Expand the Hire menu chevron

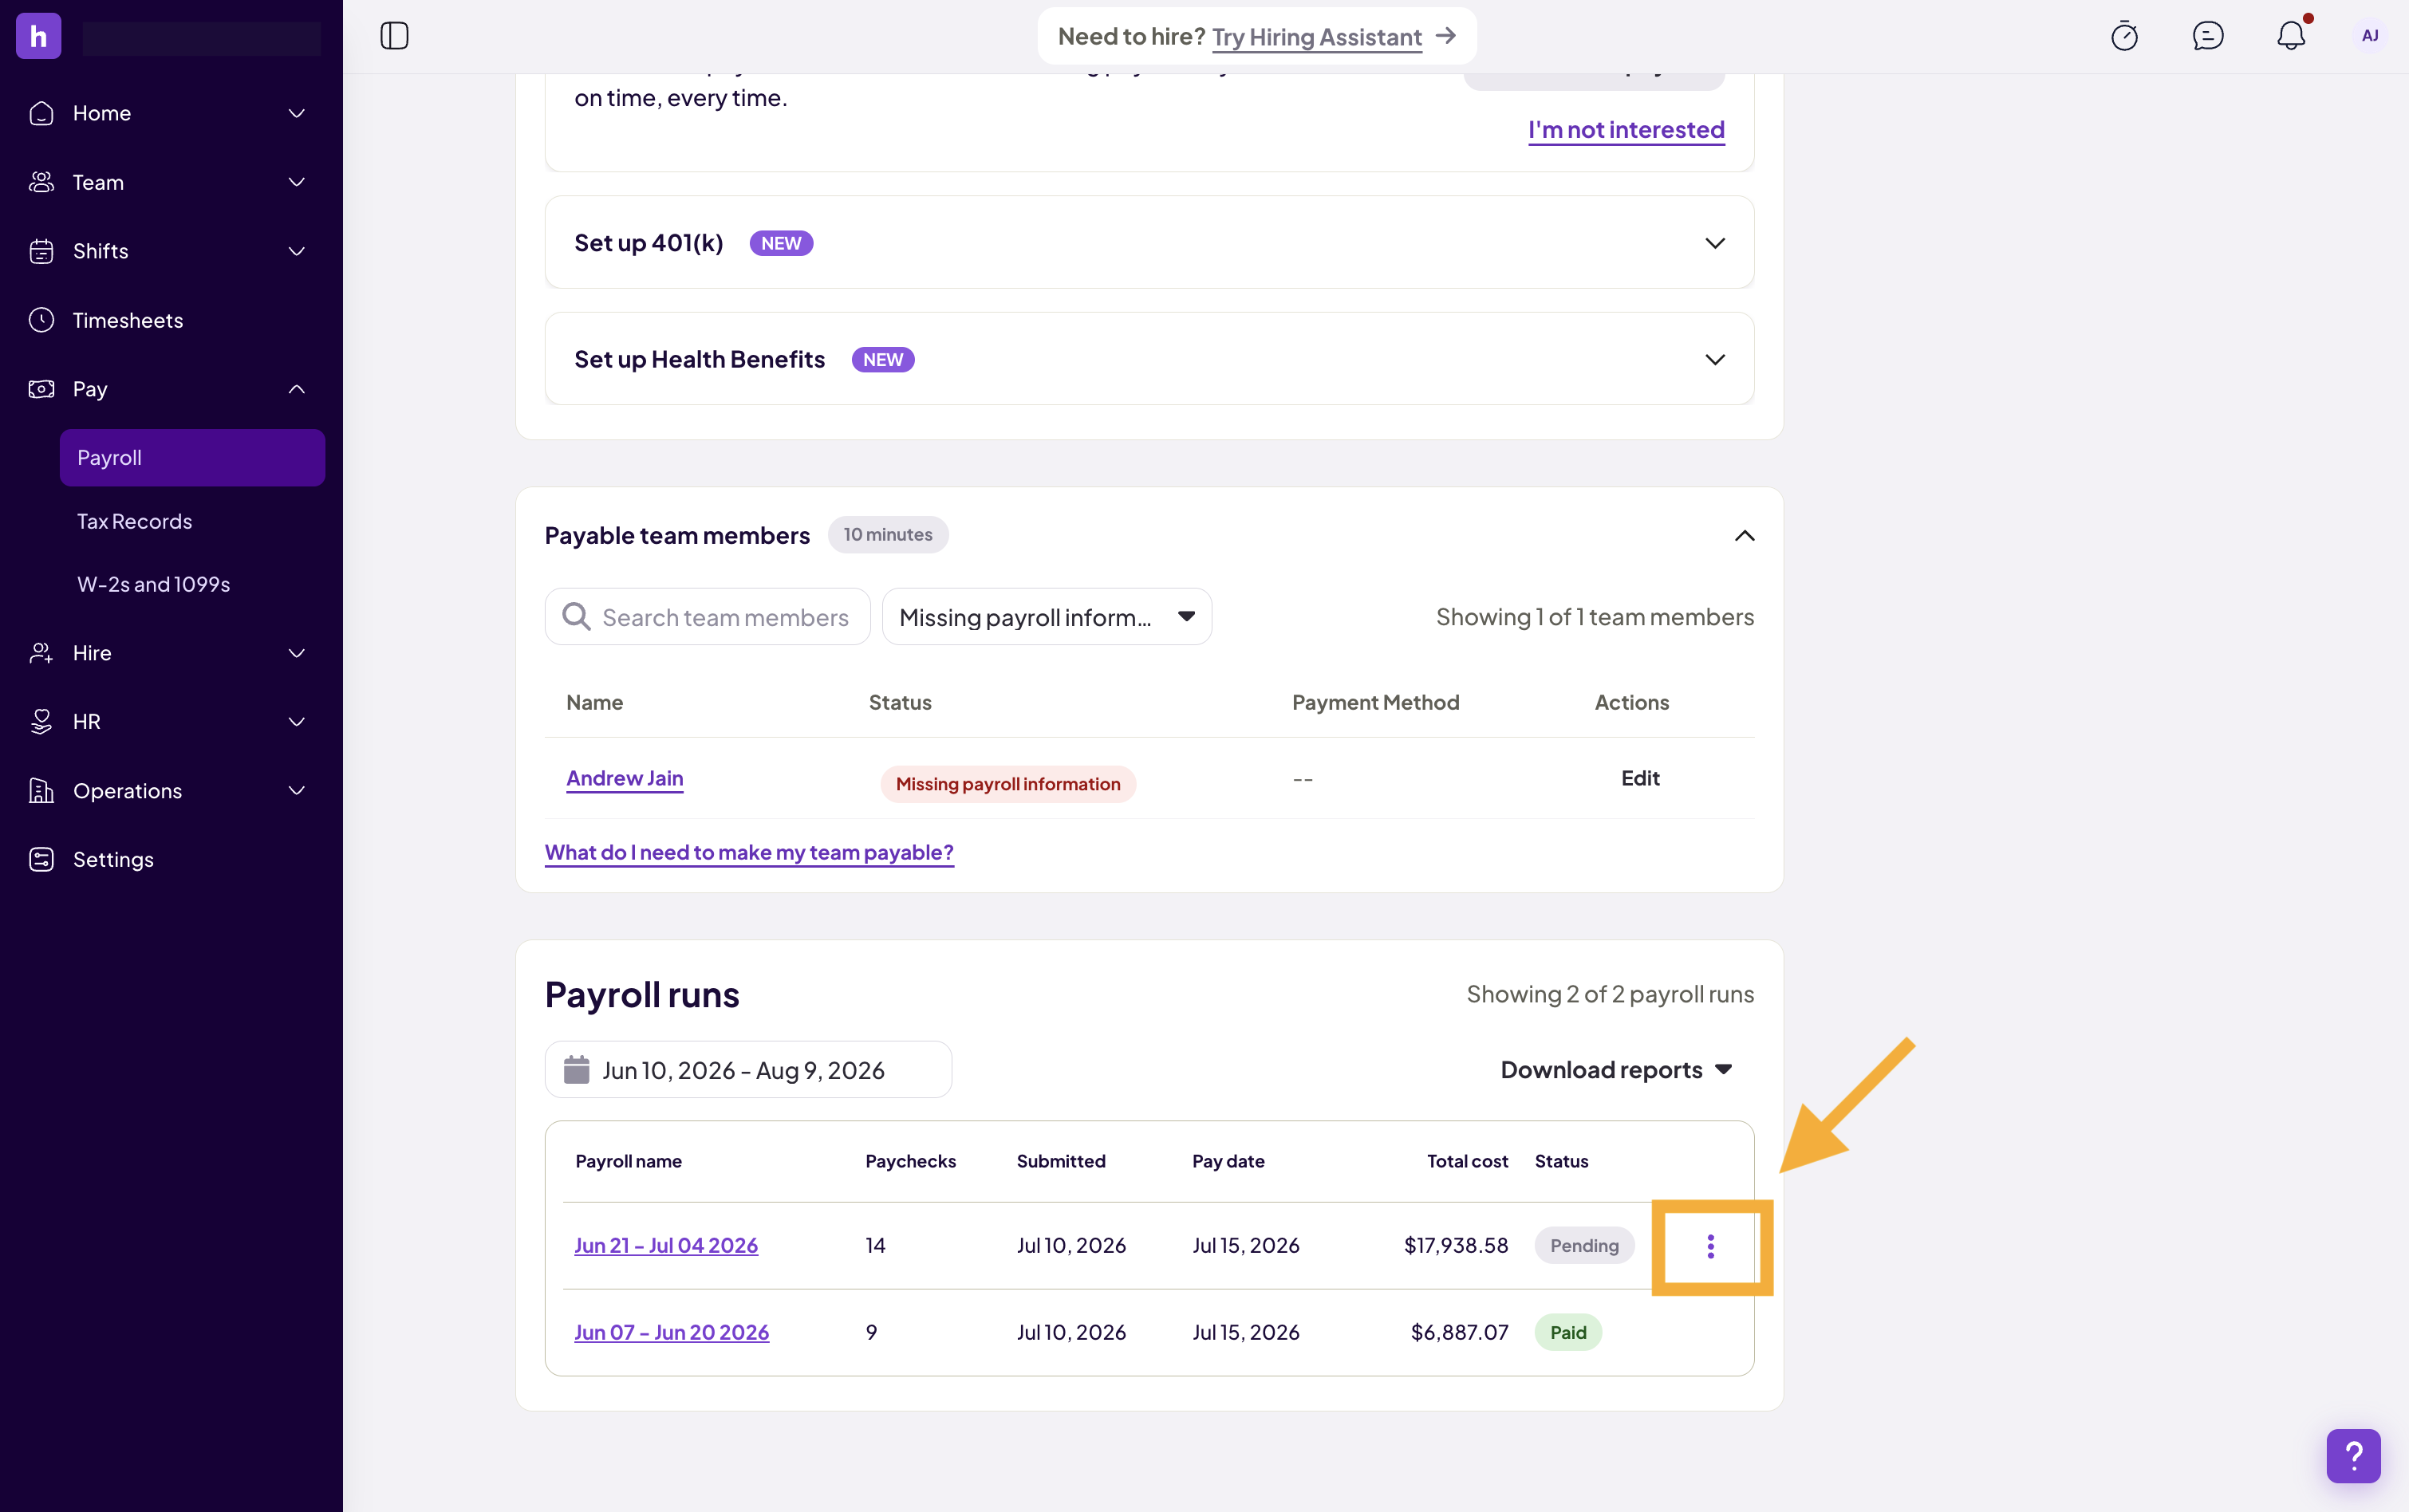point(297,653)
